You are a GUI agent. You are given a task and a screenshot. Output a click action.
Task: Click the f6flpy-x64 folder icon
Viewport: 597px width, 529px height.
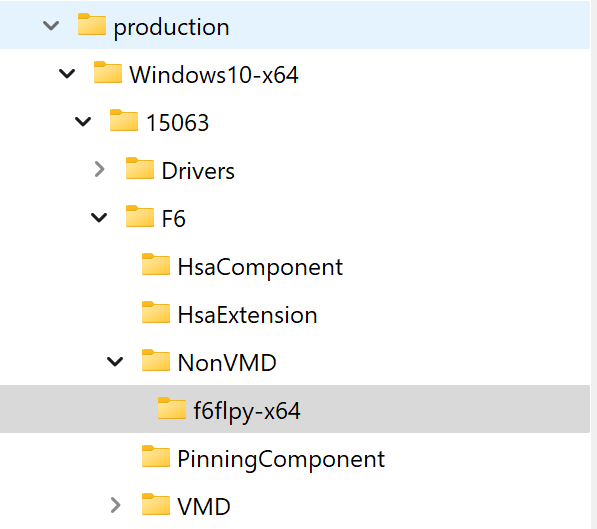click(172, 408)
